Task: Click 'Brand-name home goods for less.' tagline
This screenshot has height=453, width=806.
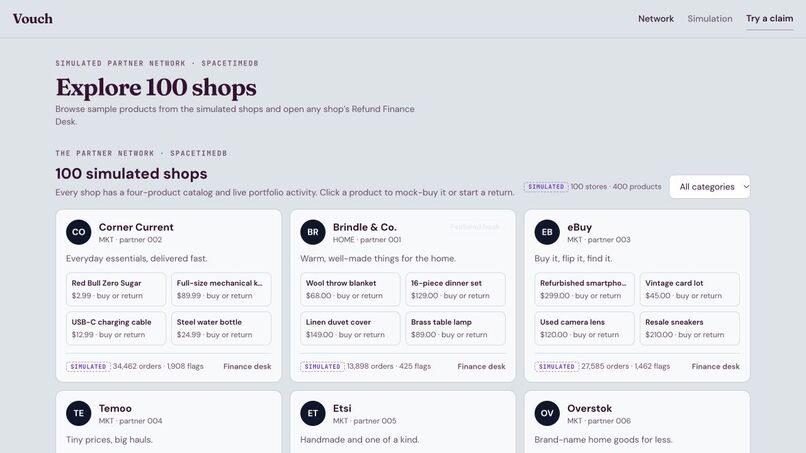Action: (x=603, y=440)
